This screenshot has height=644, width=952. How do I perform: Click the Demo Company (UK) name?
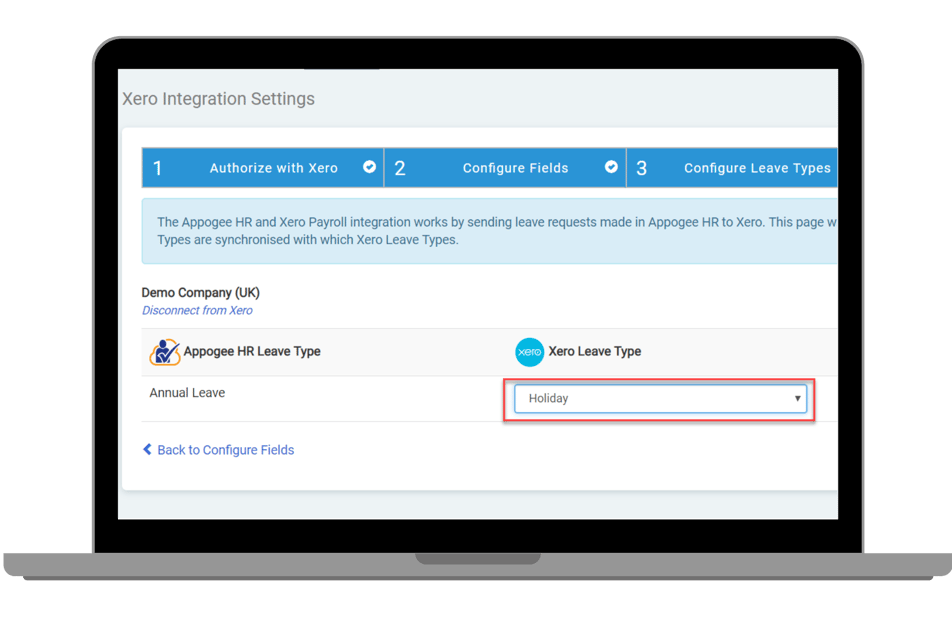(x=200, y=293)
